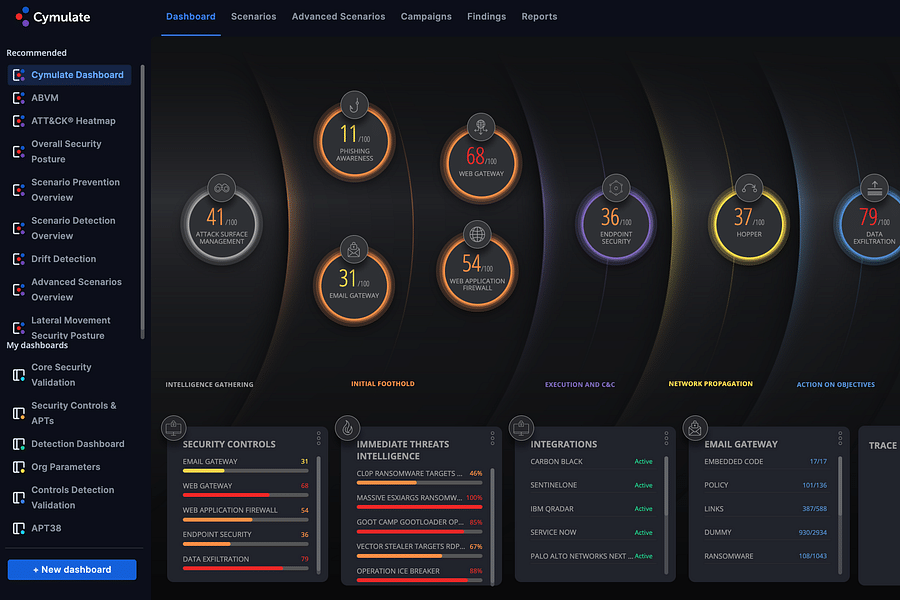900x600 pixels.
Task: Open the Security Controls card options menu
Action: tap(319, 437)
